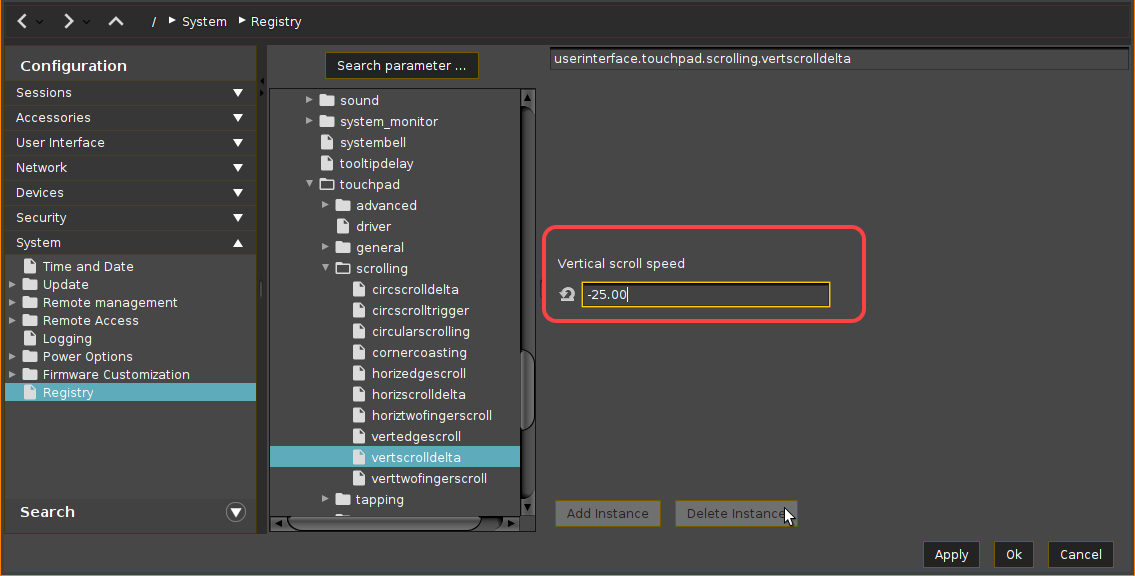Click the touchpad folder icon
The image size is (1135, 576).
[326, 185]
